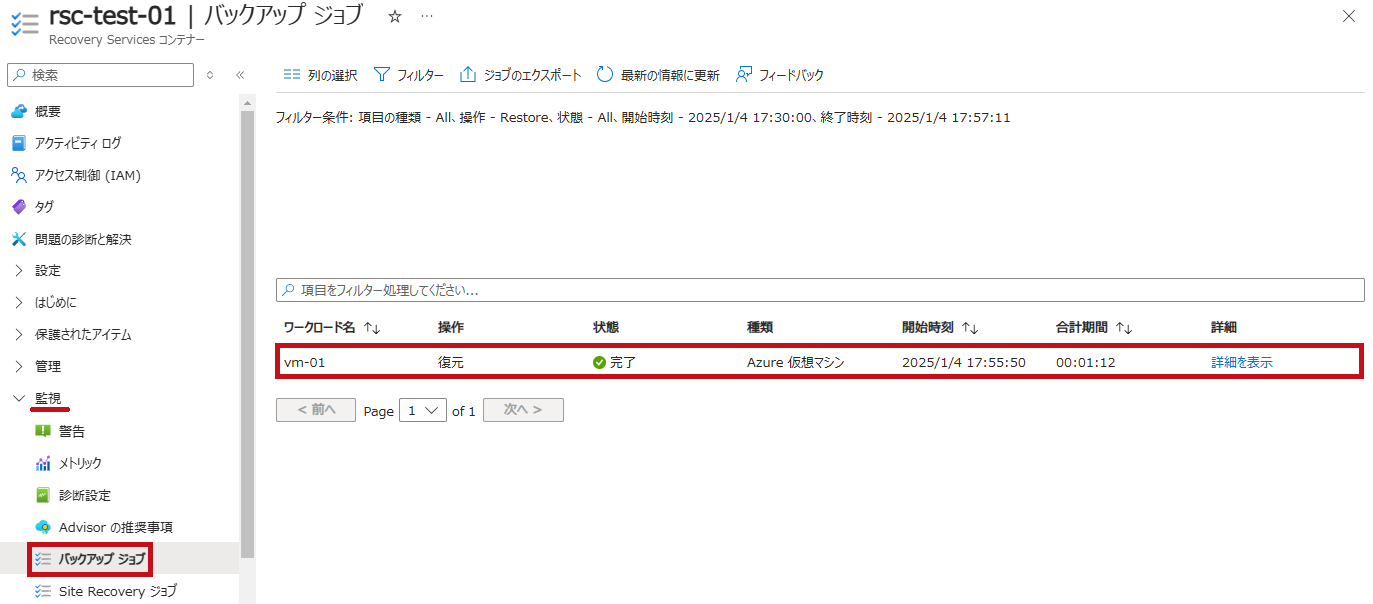
Task: Open the Page number dropdown
Action: (423, 410)
